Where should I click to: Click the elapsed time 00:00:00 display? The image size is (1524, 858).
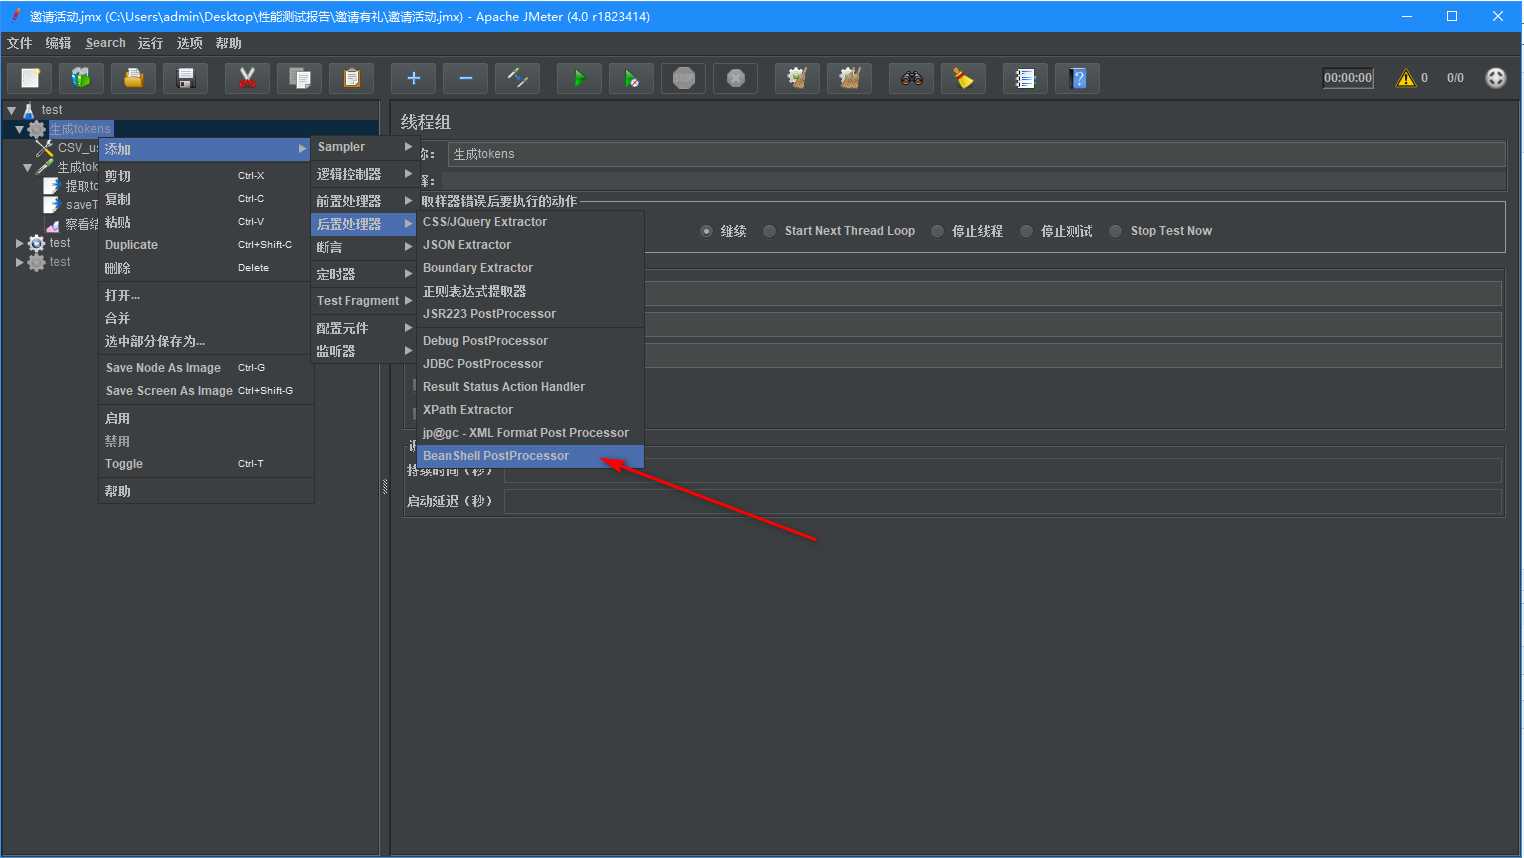1348,78
